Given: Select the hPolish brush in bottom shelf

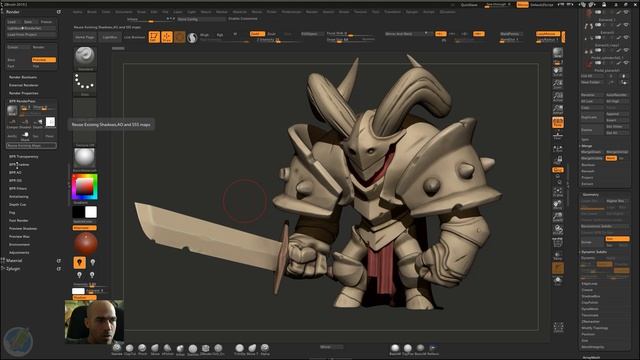Looking at the screenshot, I should (167, 349).
